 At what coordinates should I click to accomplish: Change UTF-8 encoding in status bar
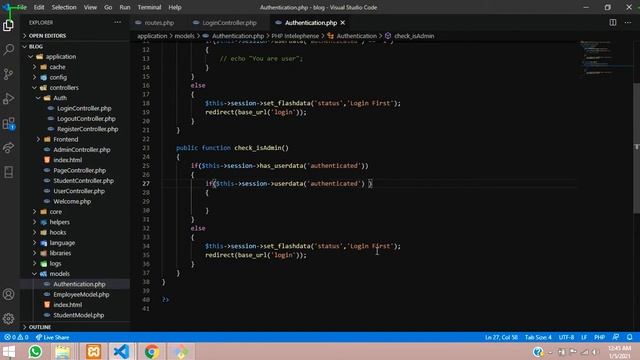coord(566,338)
